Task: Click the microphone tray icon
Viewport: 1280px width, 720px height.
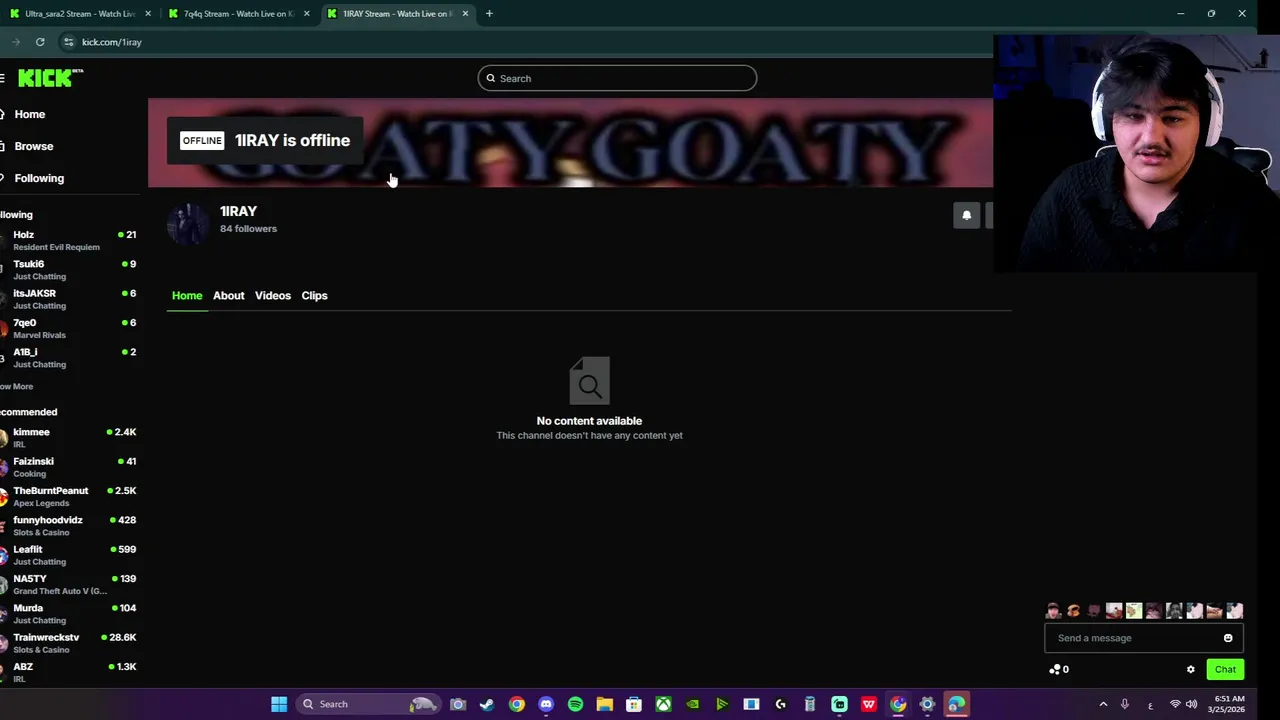Action: coord(1125,704)
